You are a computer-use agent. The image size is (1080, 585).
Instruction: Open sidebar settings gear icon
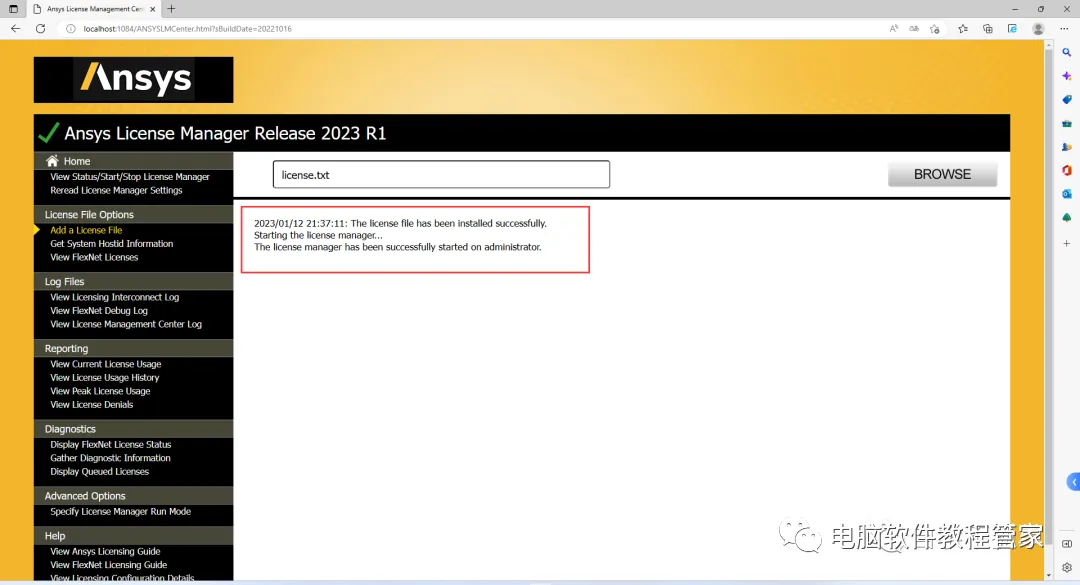[x=1067, y=568]
